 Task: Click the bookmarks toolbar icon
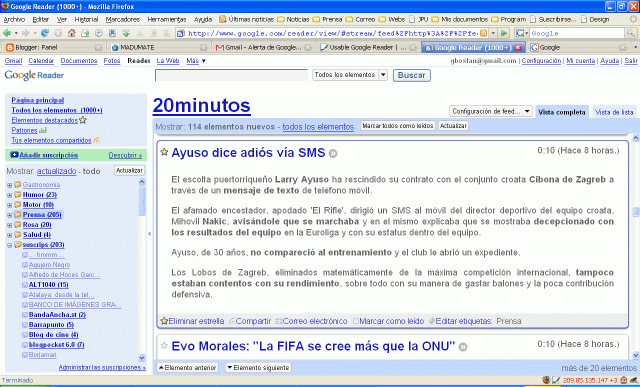click(112, 33)
